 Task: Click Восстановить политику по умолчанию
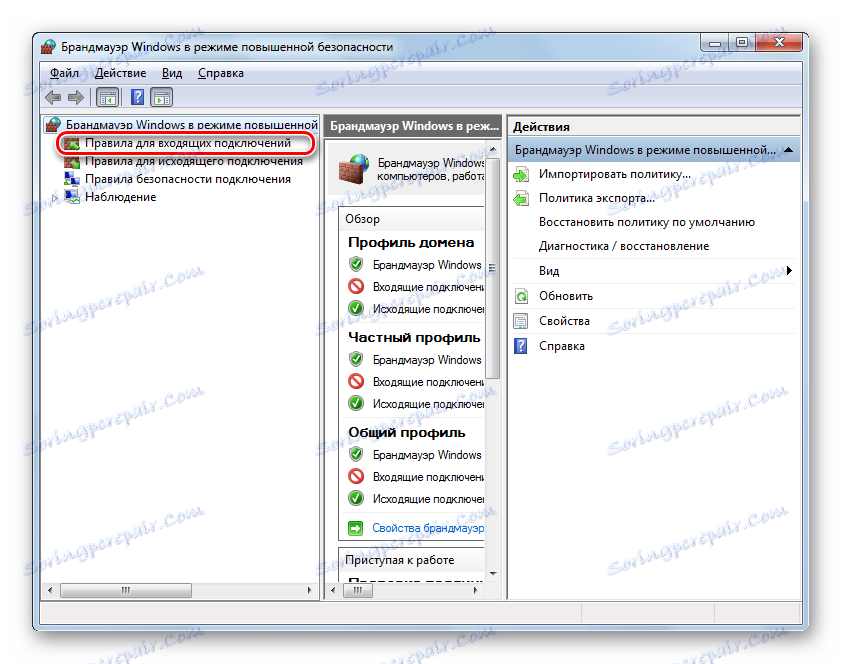click(647, 222)
